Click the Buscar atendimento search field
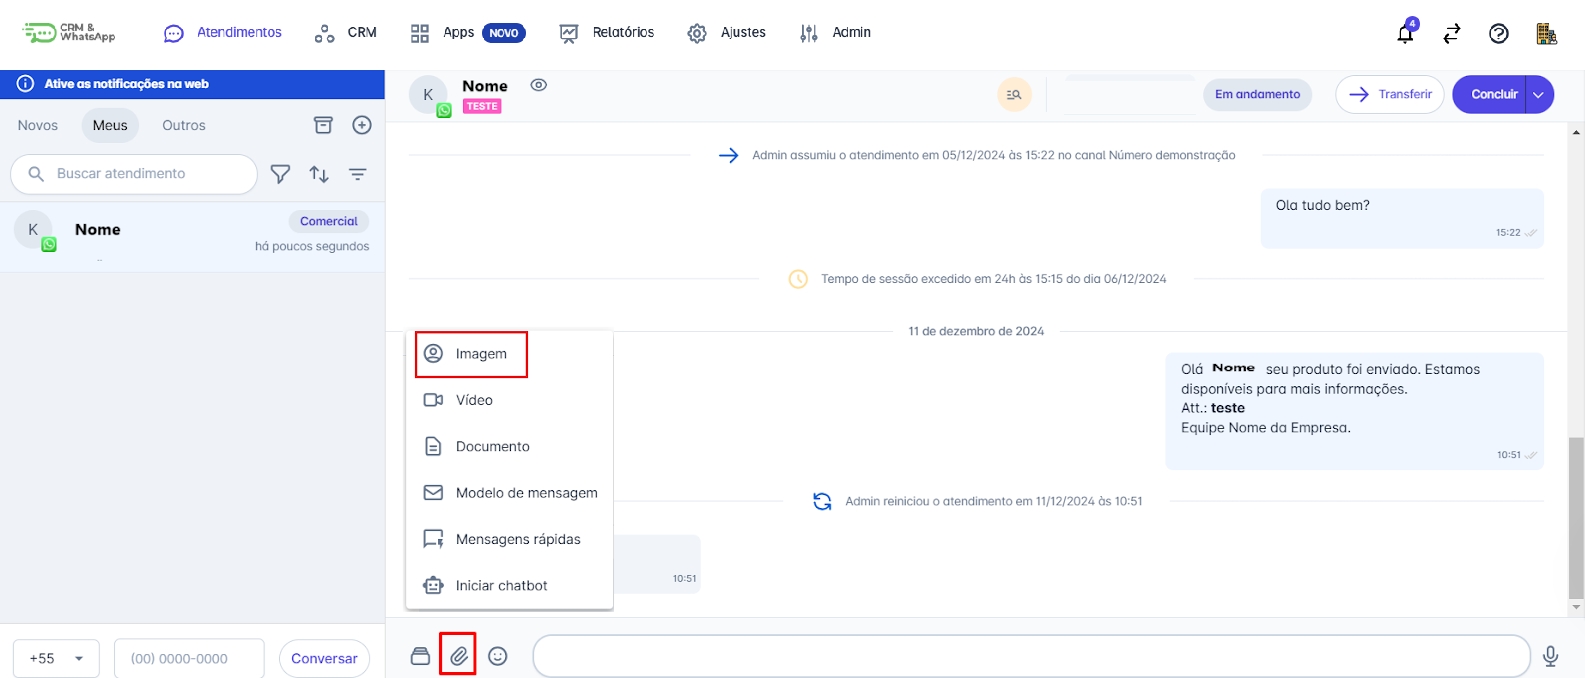The width and height of the screenshot is (1585, 678). pyautogui.click(x=134, y=174)
